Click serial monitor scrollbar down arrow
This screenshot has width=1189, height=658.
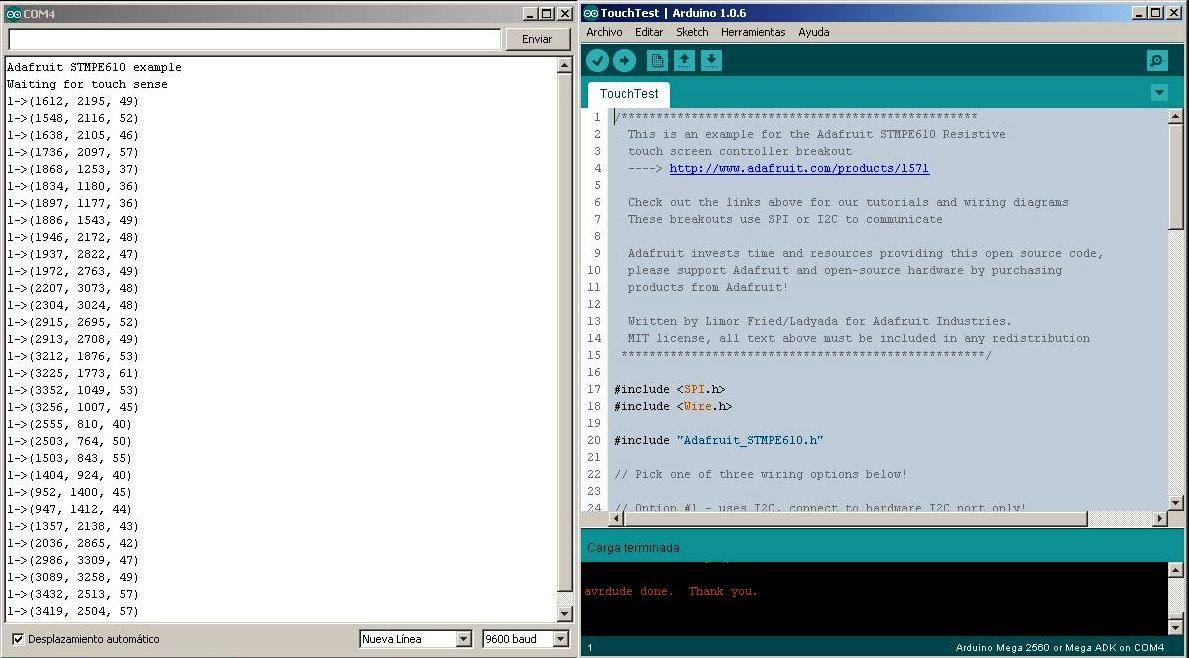click(564, 613)
